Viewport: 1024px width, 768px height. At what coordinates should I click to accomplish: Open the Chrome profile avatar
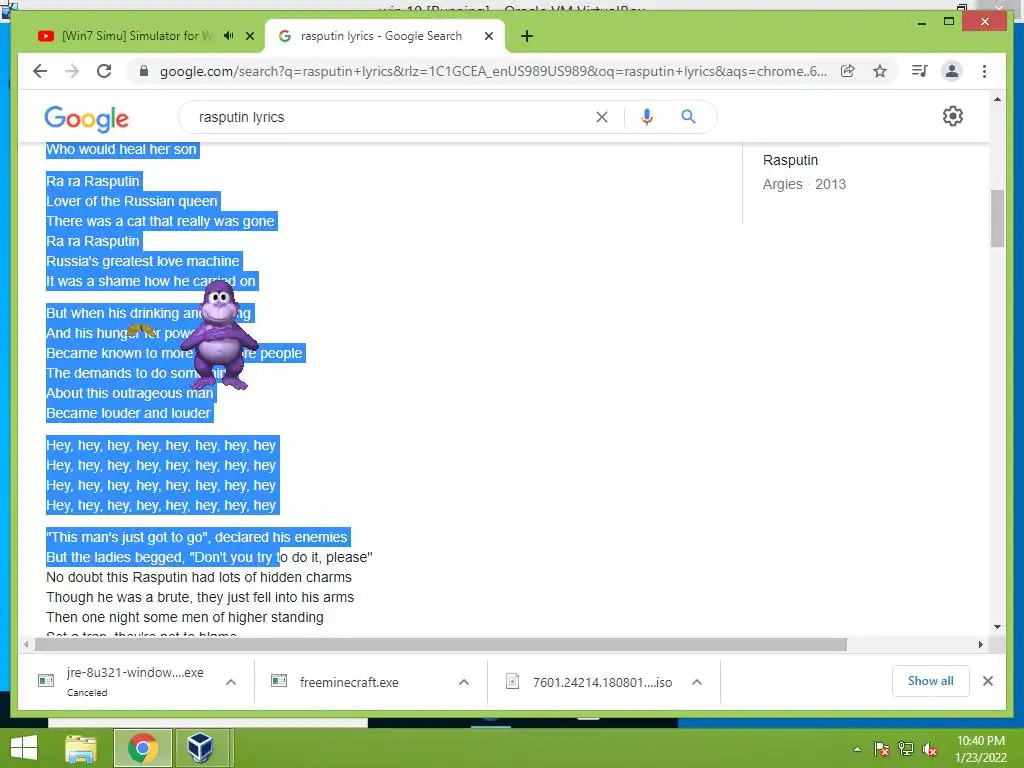click(952, 71)
